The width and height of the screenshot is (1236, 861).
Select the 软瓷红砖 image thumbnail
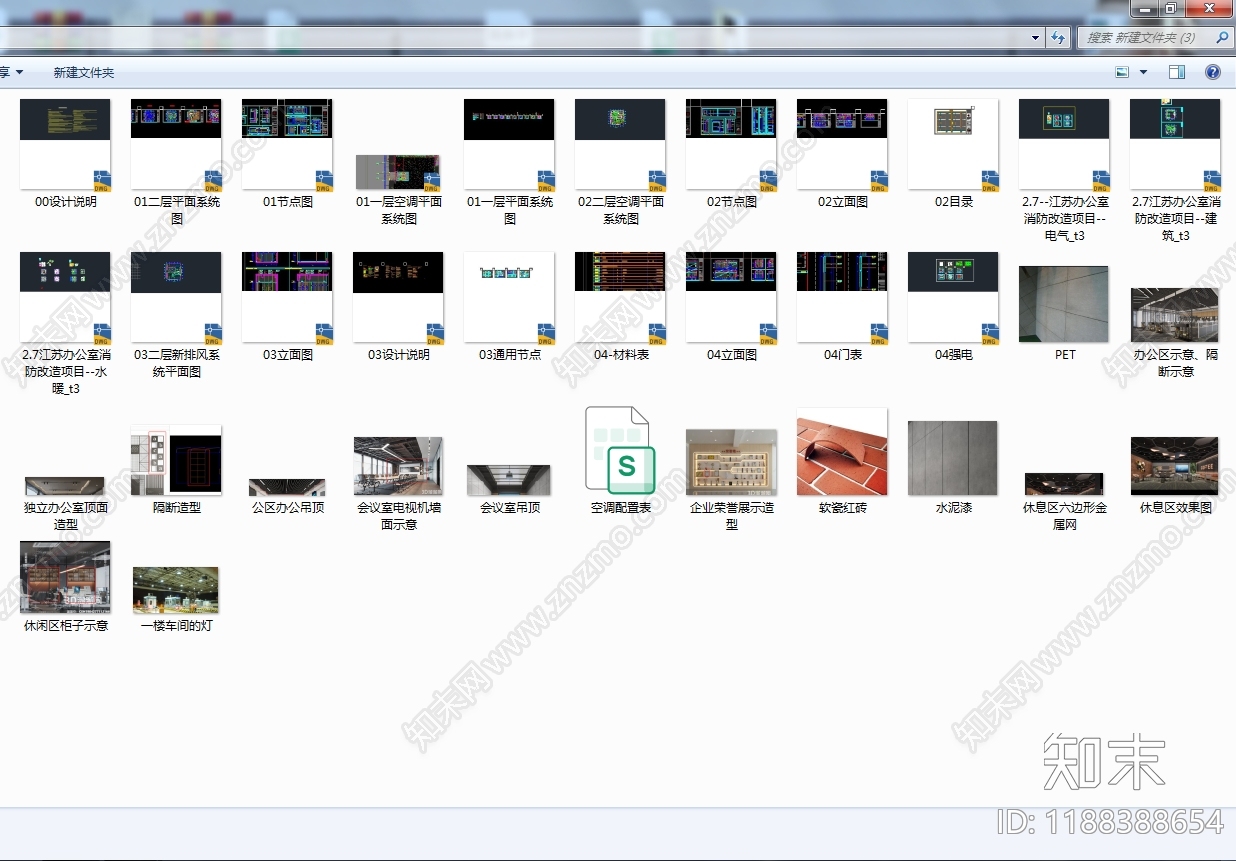[x=842, y=451]
